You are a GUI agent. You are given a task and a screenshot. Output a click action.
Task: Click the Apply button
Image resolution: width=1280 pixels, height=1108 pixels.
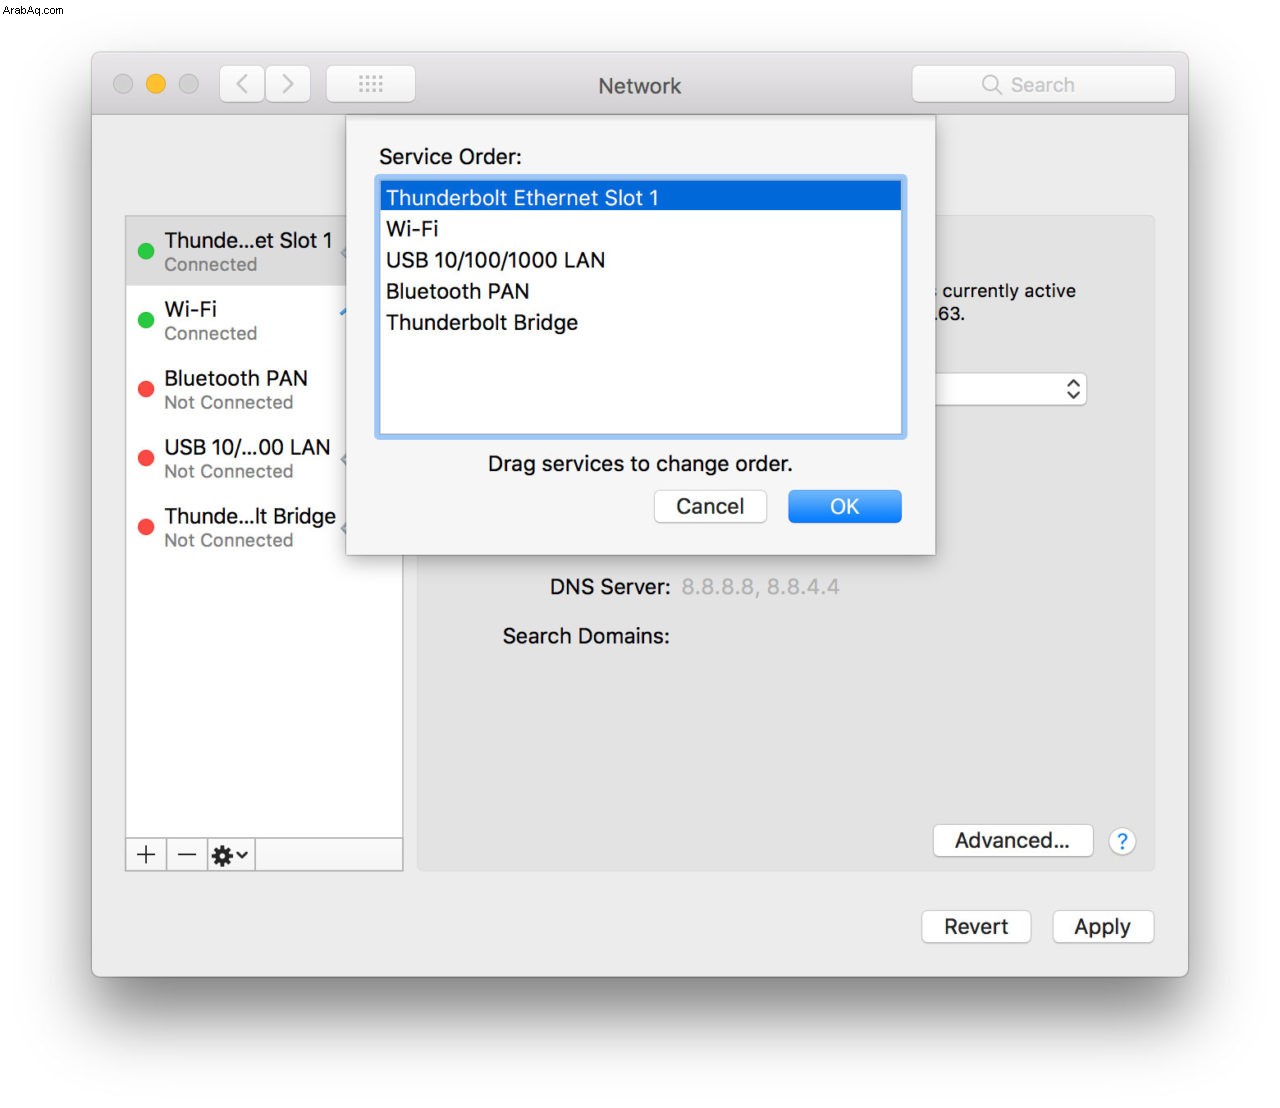[1102, 926]
